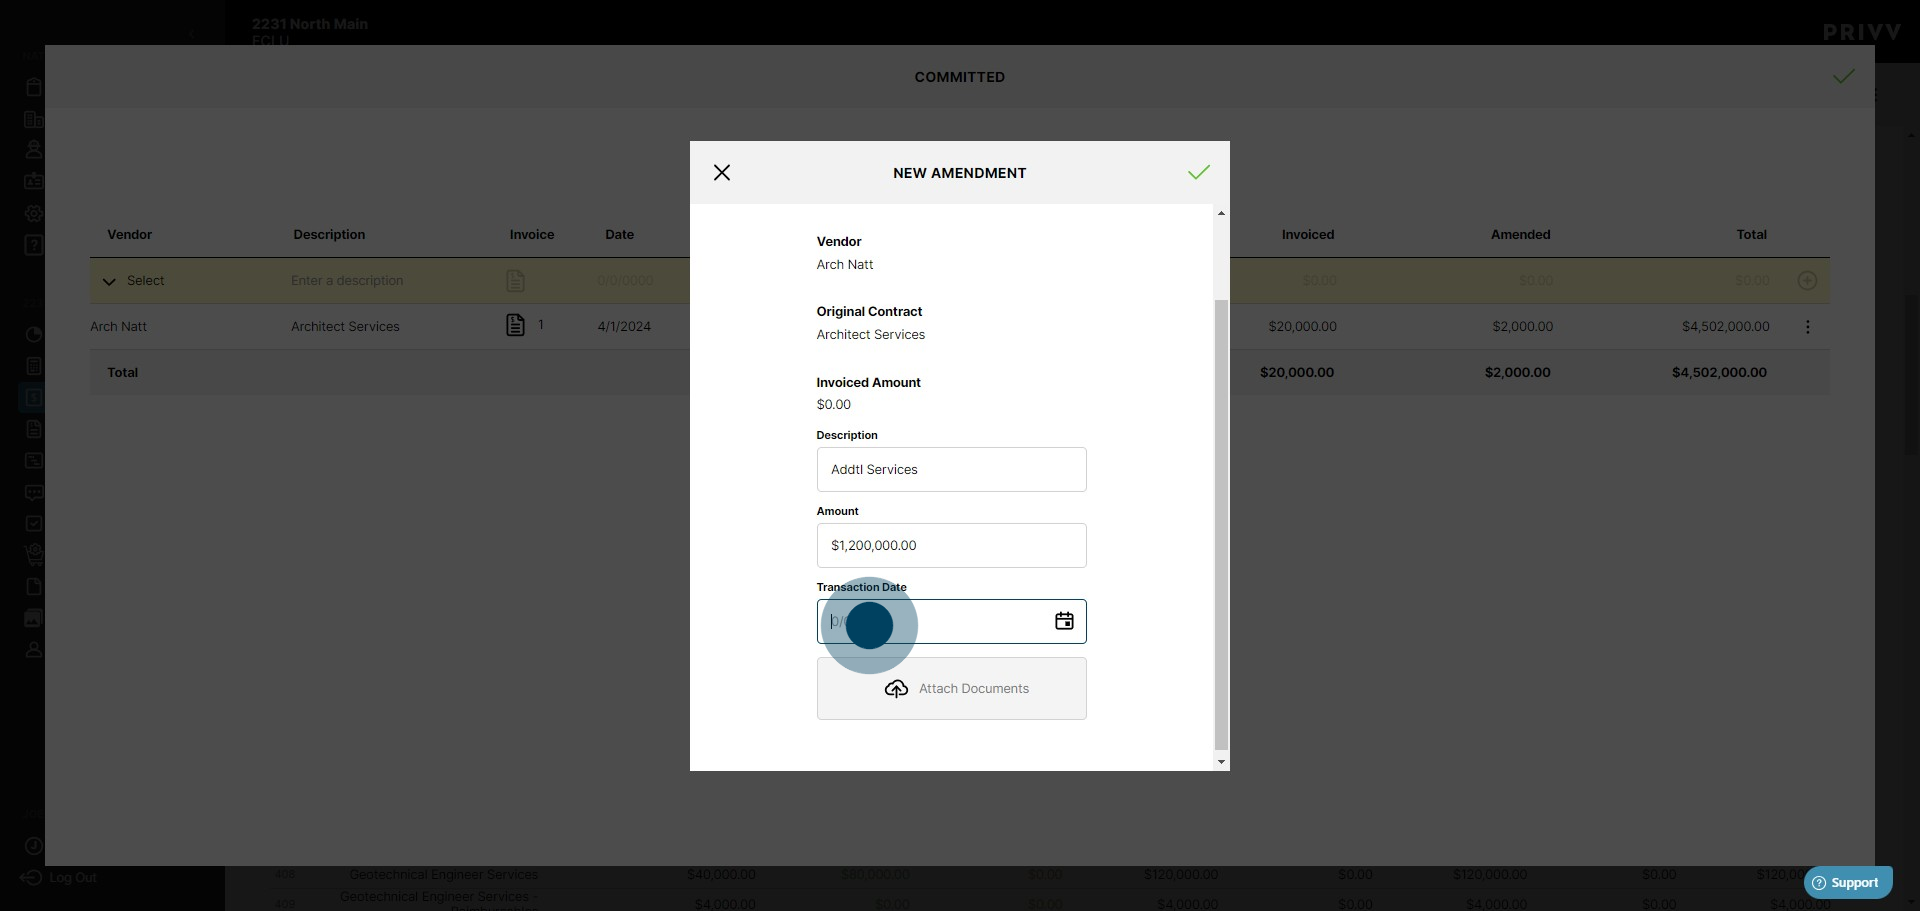
Task: Open the pie chart icon in sidebar
Action: tap(33, 335)
